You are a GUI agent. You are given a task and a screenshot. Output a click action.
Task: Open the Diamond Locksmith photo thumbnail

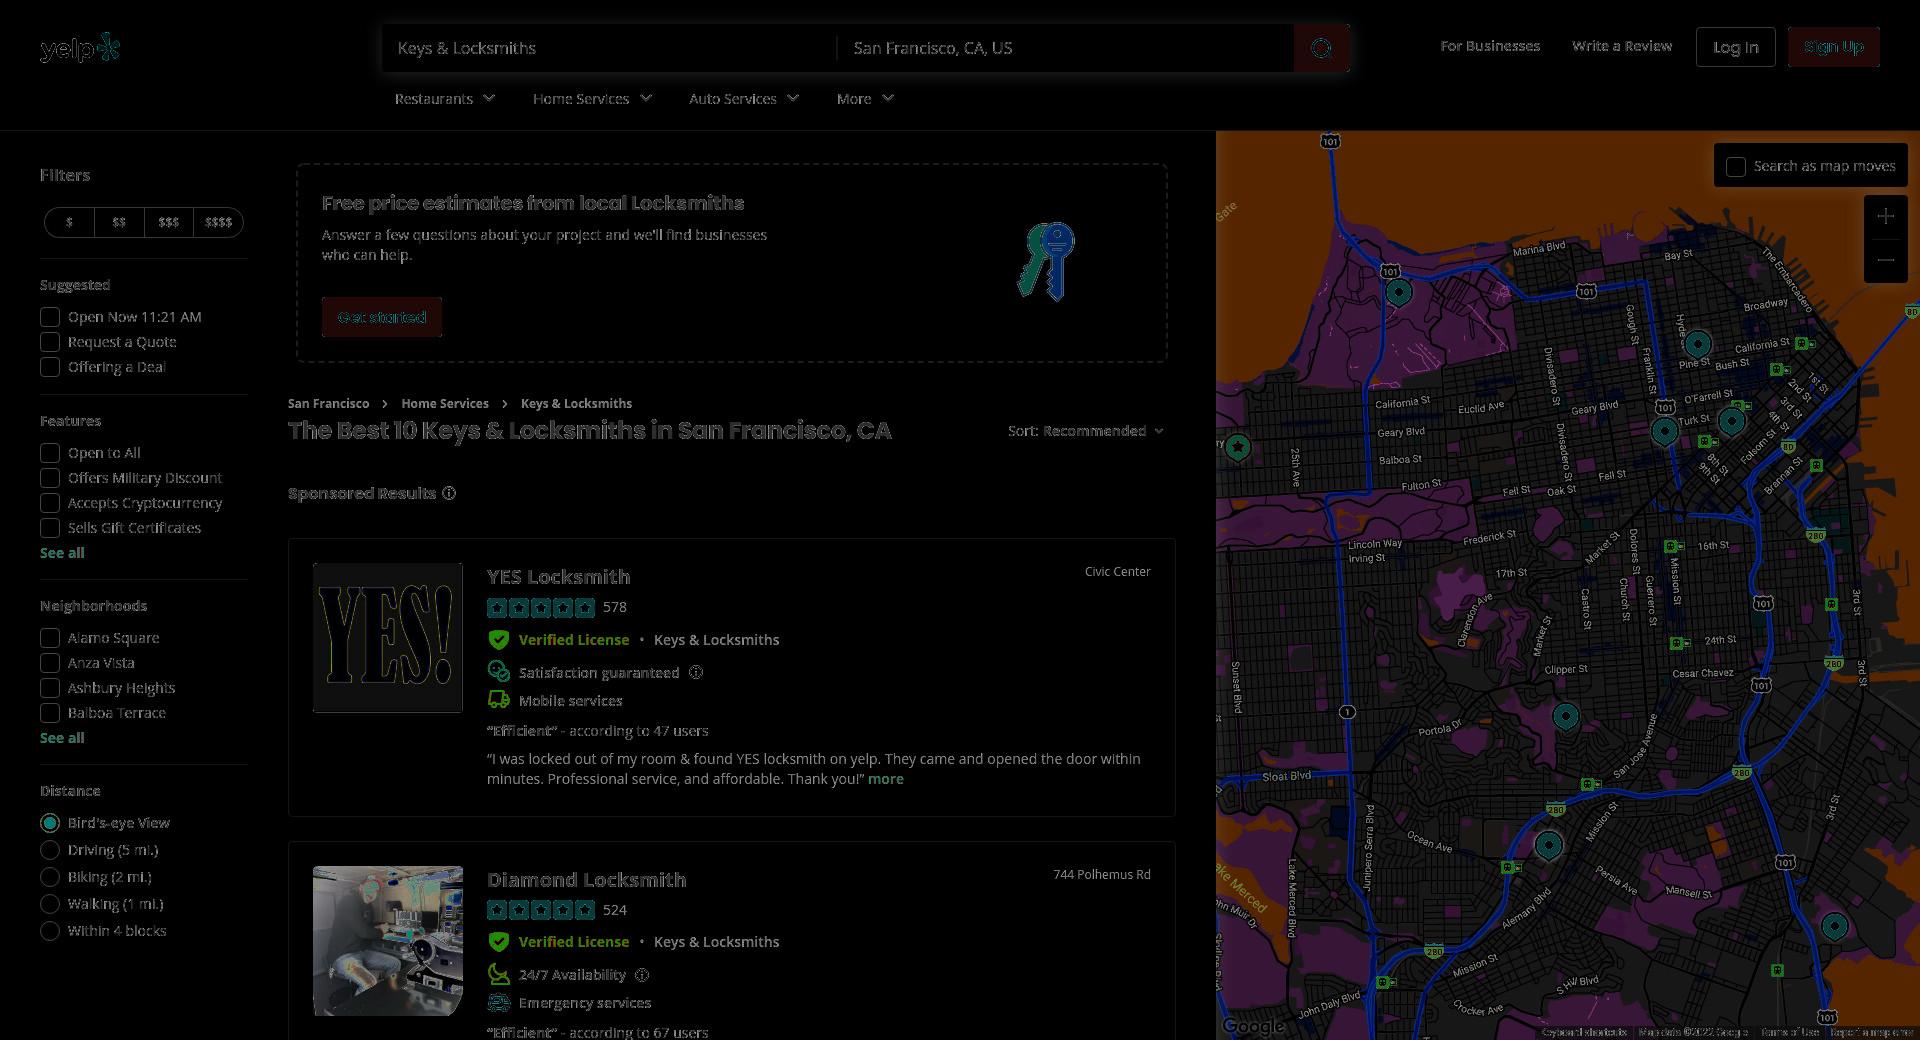[388, 941]
